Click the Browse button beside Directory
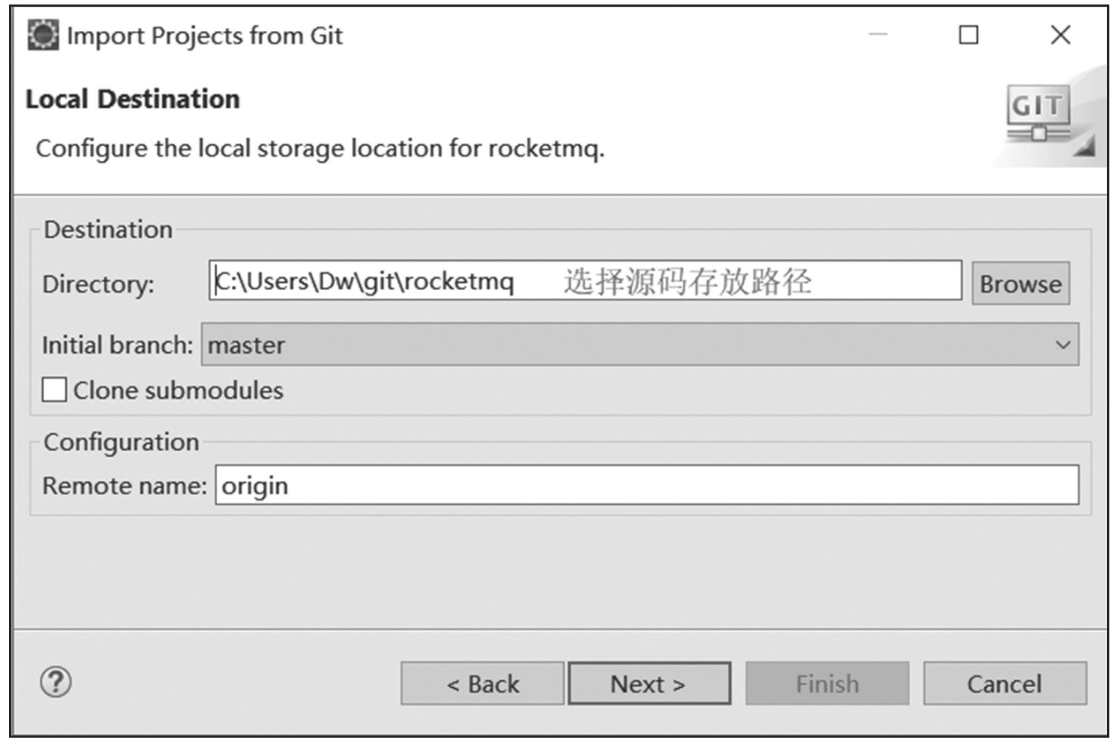 1020,284
